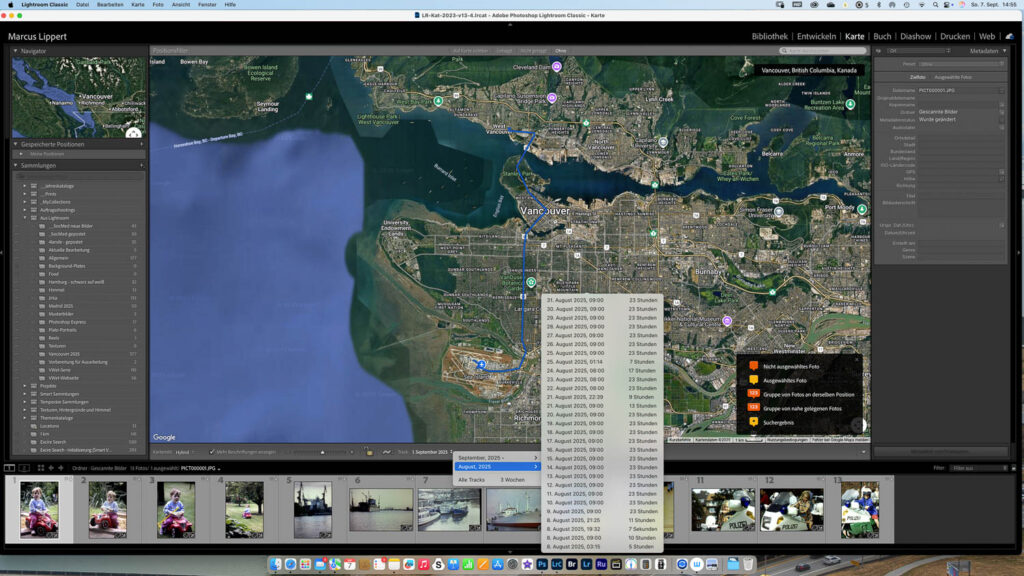Switch to the Diashow module

coord(916,37)
